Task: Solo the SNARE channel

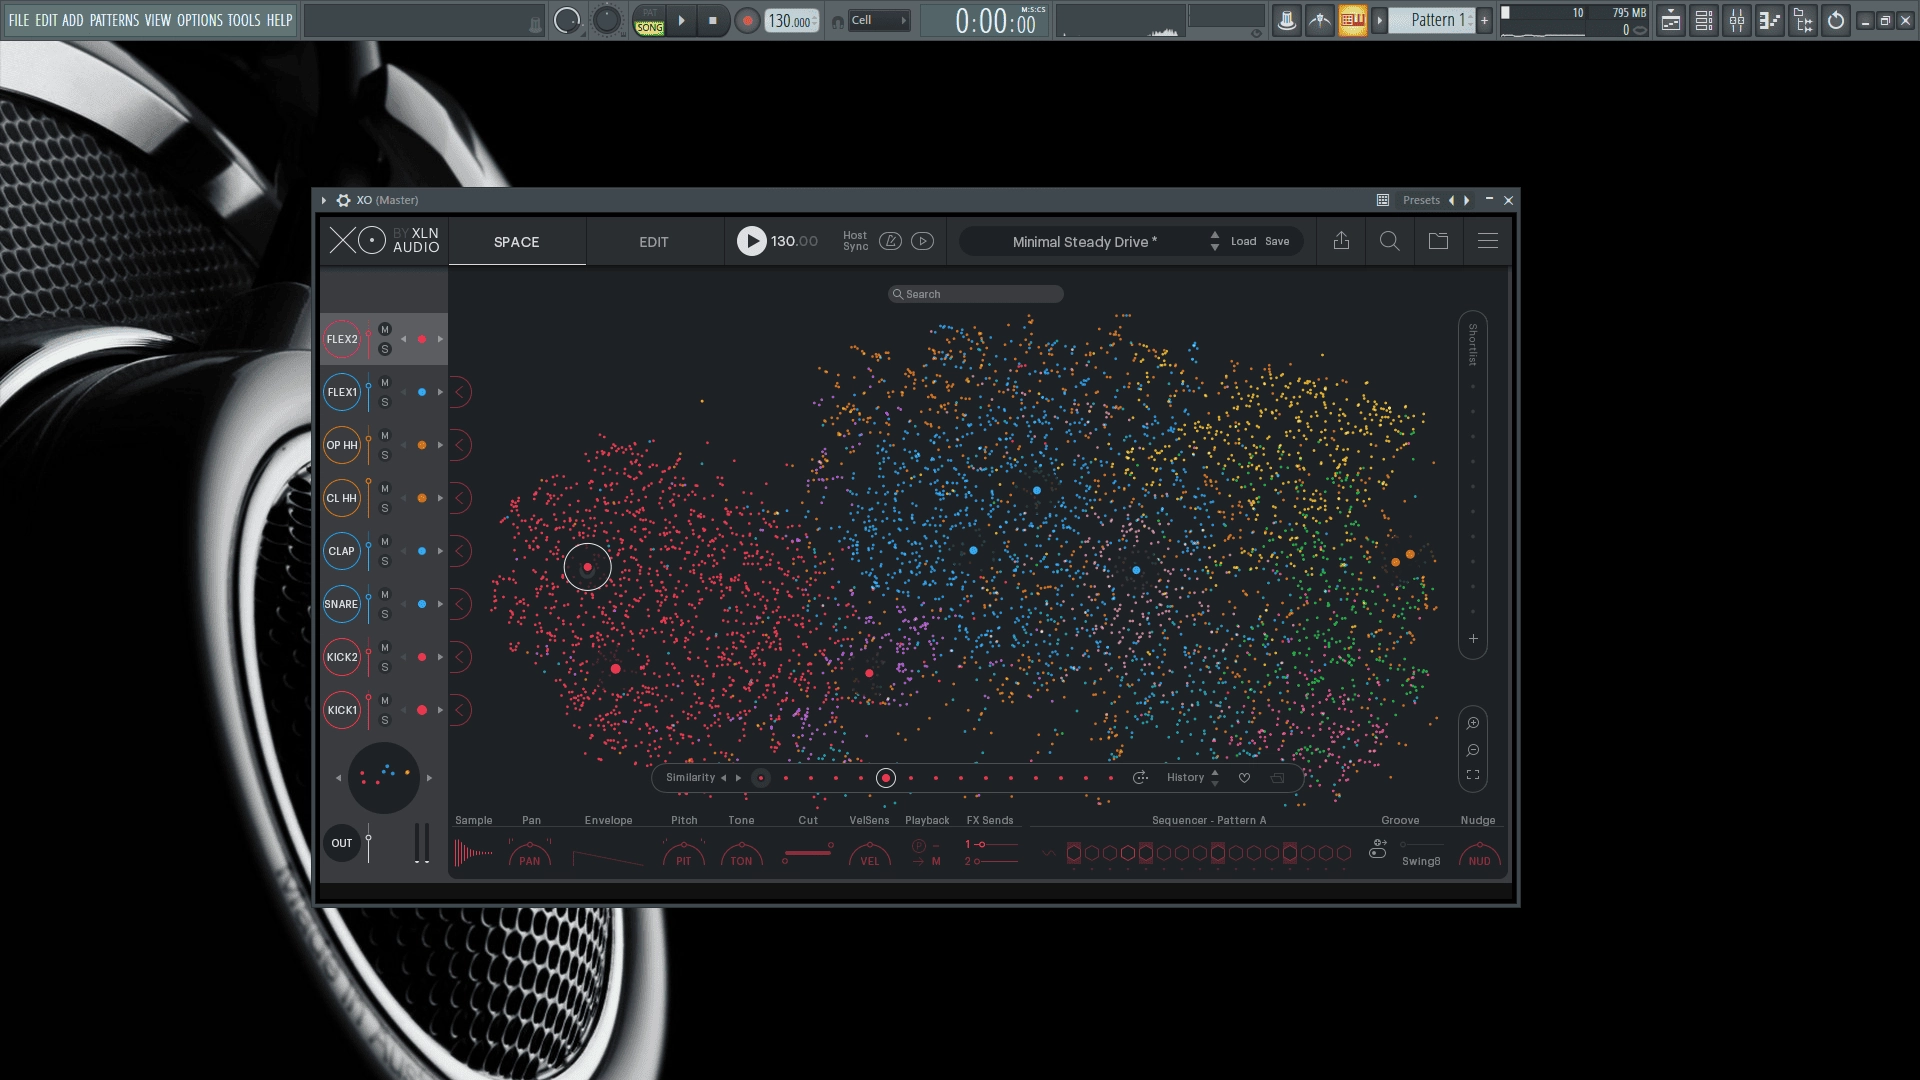Action: click(x=385, y=614)
